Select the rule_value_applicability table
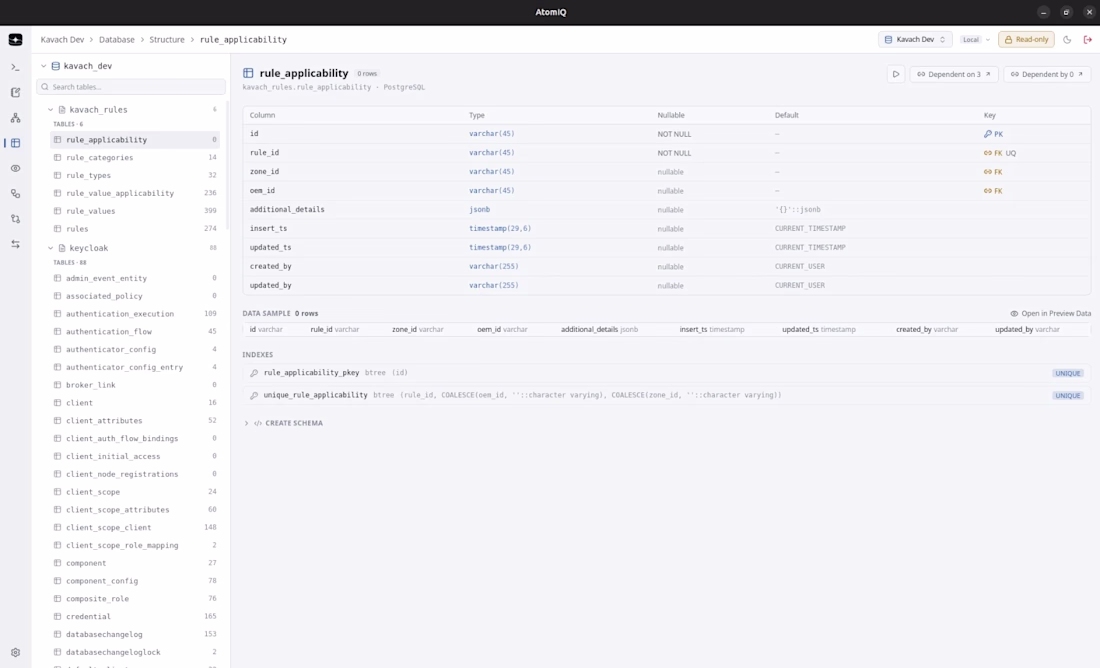Screen dimensions: 1100x668 tap(135, 193)
